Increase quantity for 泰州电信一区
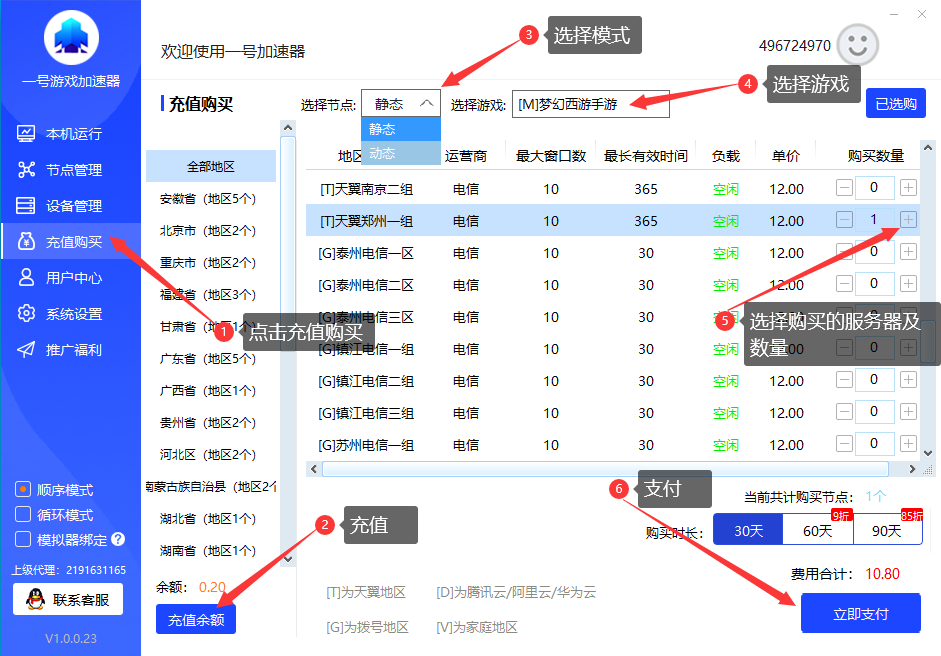Viewport: 941px width, 656px height. click(x=908, y=251)
